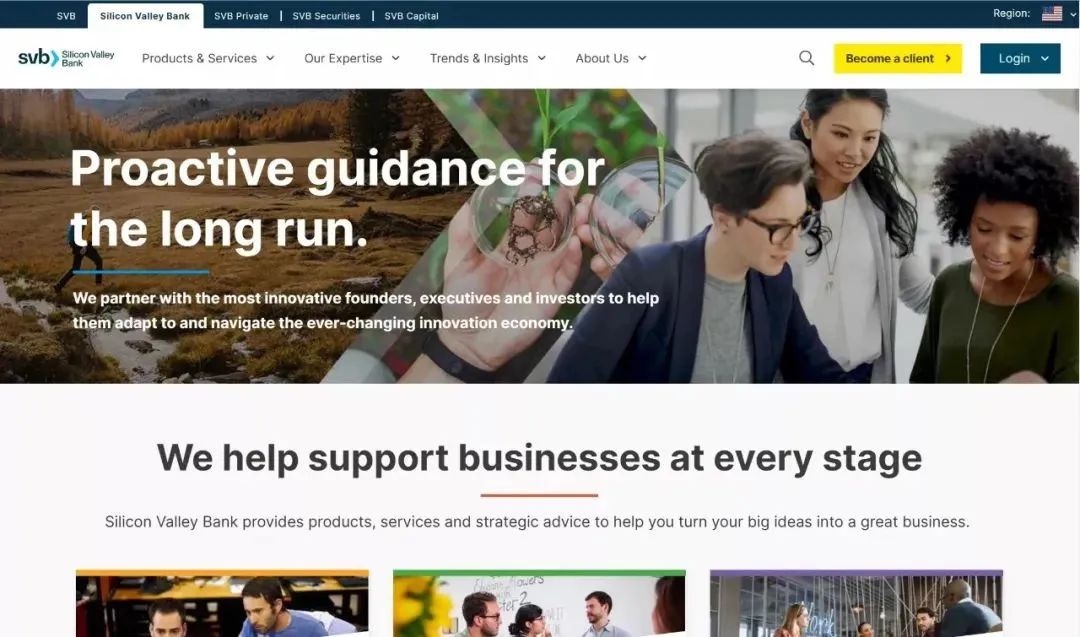The height and width of the screenshot is (637, 1080).
Task: Expand Our Expertise menu
Action: pyautogui.click(x=352, y=59)
